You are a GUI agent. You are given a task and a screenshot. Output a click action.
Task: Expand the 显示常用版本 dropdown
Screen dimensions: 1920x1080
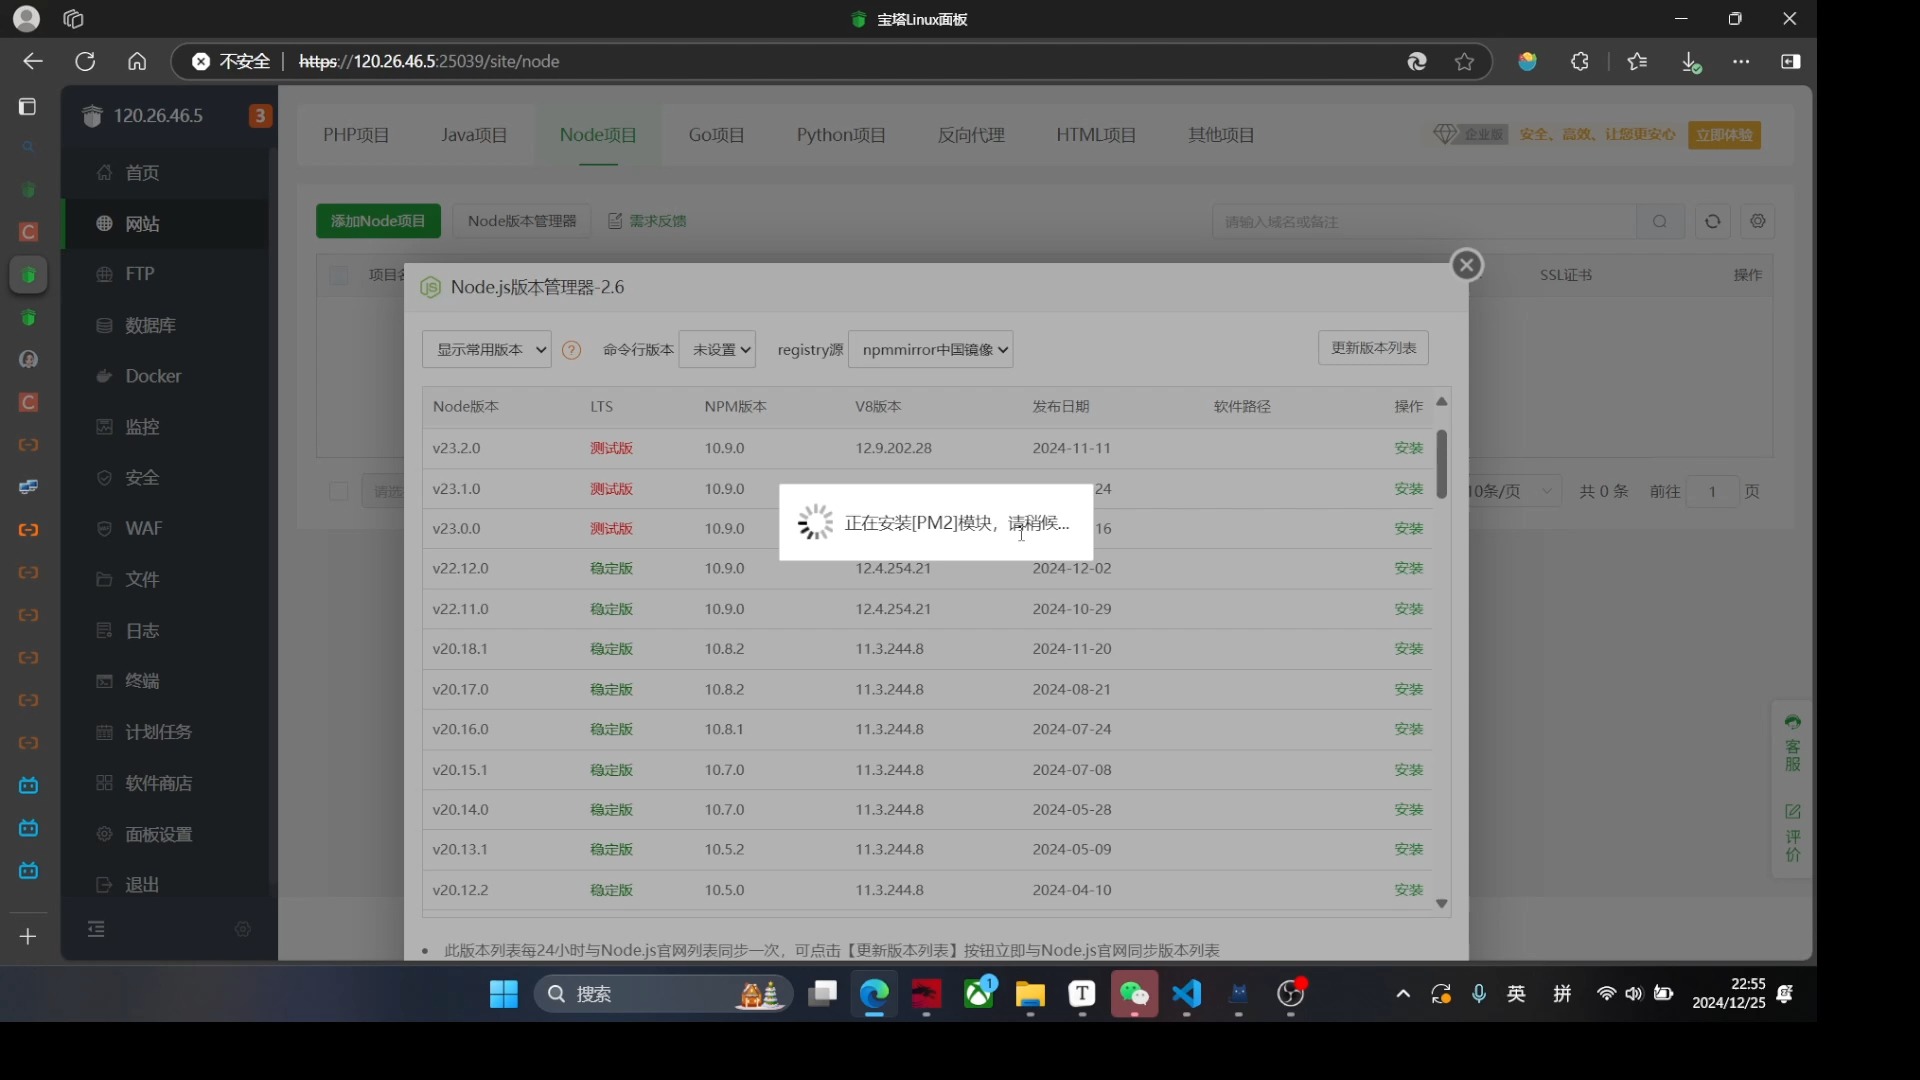(487, 350)
